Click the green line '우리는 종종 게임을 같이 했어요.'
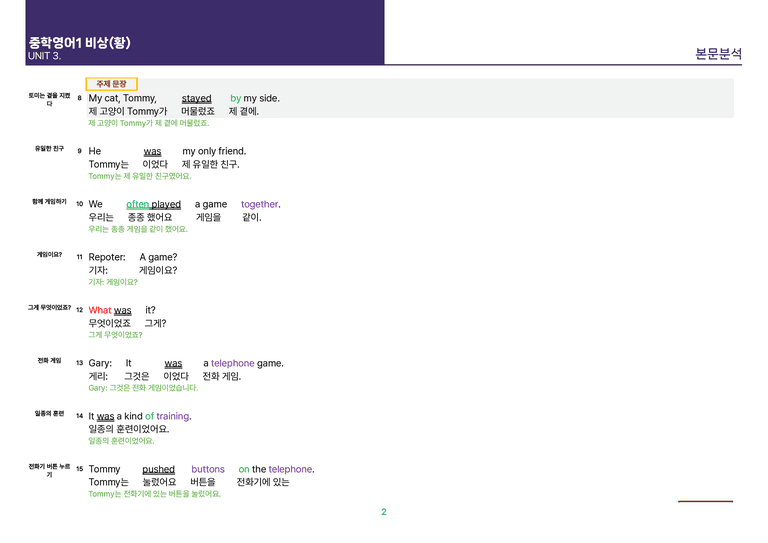Image resolution: width=768 pixels, height=543 pixels. point(138,229)
